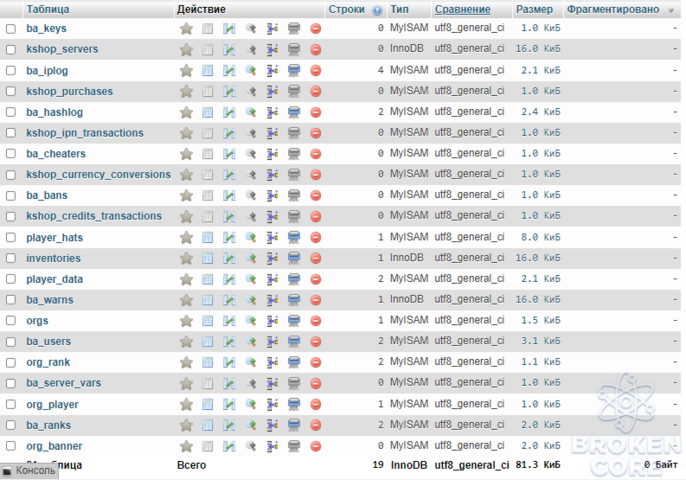Click InnoDB type in inventories row

406,258
